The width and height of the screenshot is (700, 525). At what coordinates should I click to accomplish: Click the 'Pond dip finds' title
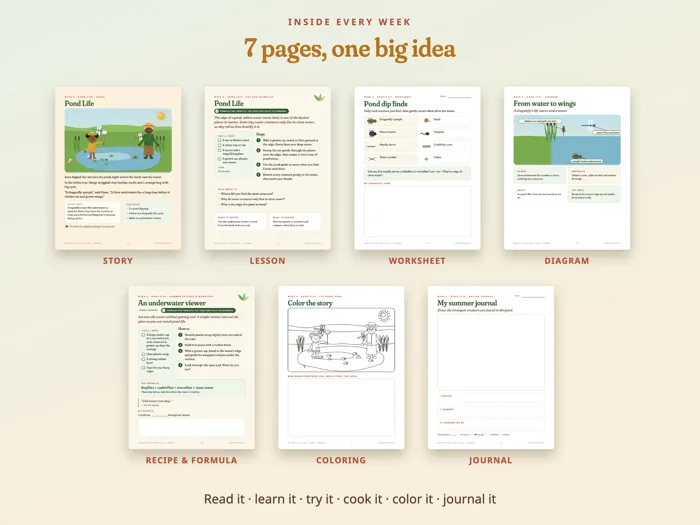click(x=386, y=104)
